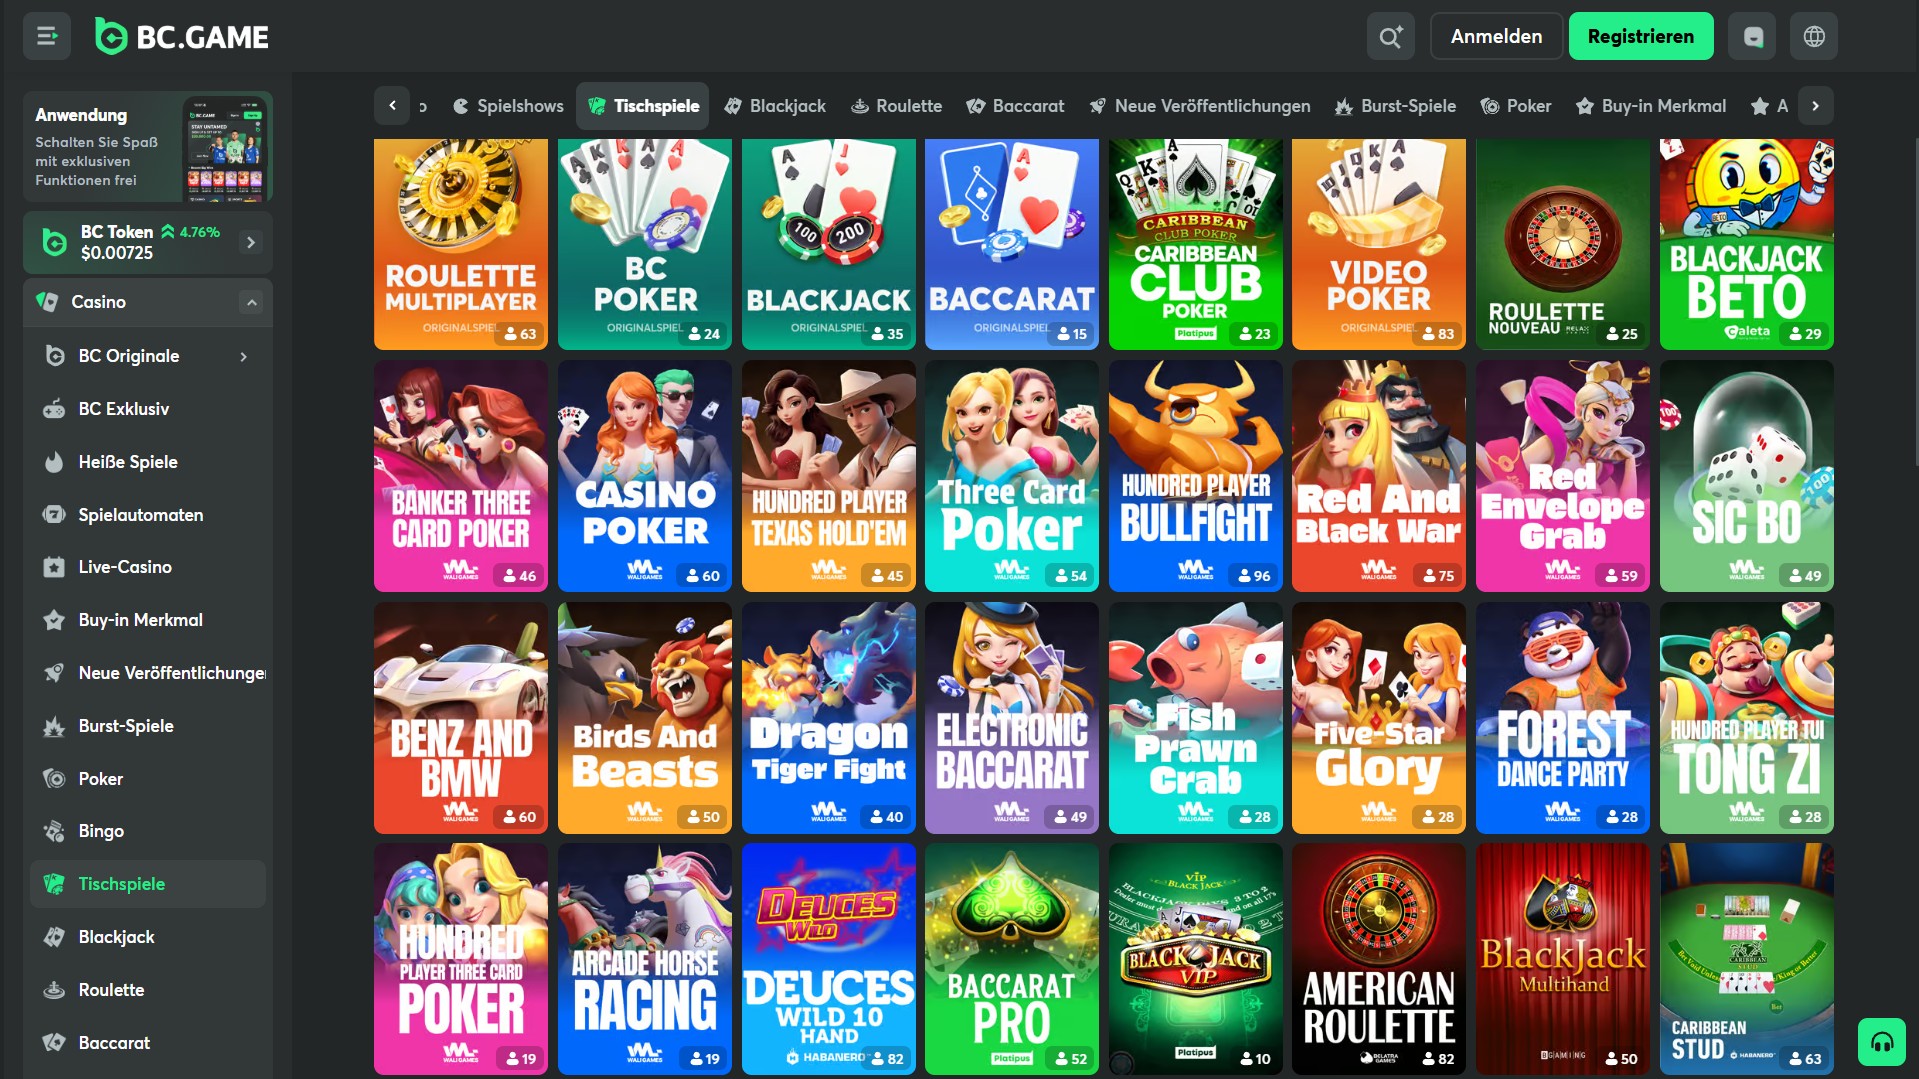The height and width of the screenshot is (1079, 1919).
Task: Select Spielautomaten in the sidebar
Action: click(x=140, y=514)
